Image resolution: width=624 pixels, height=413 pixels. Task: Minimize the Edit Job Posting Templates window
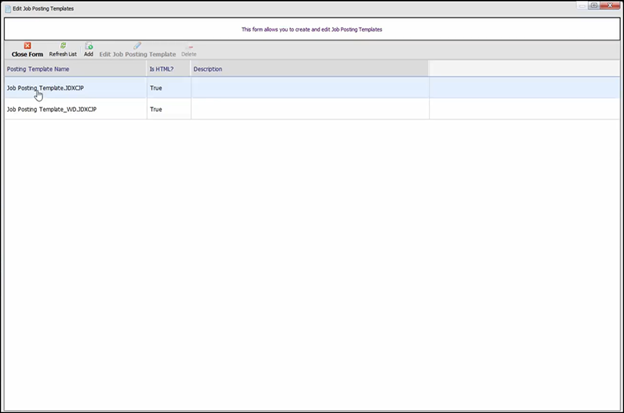click(581, 6)
